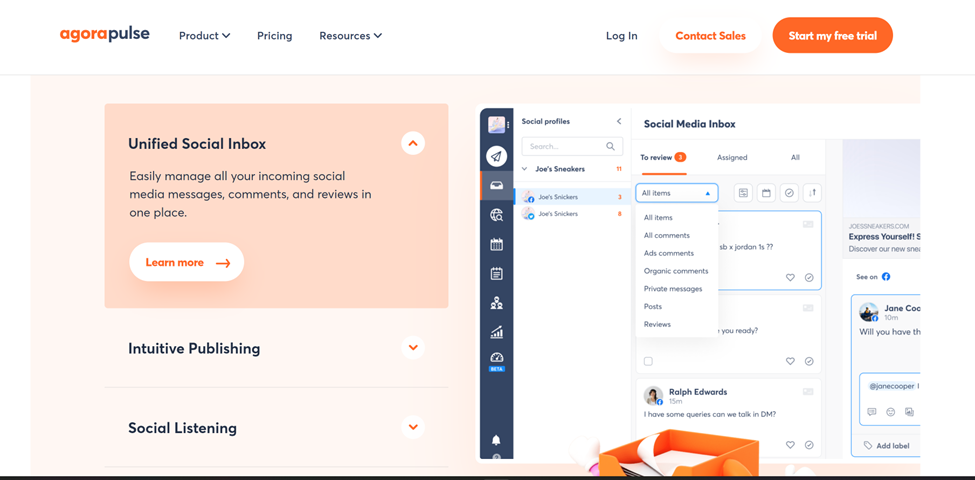Click the checkmark circle icon in inbox toolbar
The image size is (975, 480).
click(789, 193)
